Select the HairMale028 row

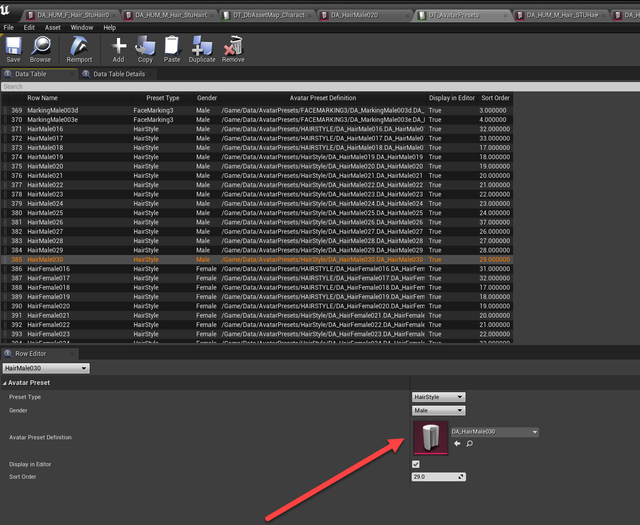coord(257,241)
